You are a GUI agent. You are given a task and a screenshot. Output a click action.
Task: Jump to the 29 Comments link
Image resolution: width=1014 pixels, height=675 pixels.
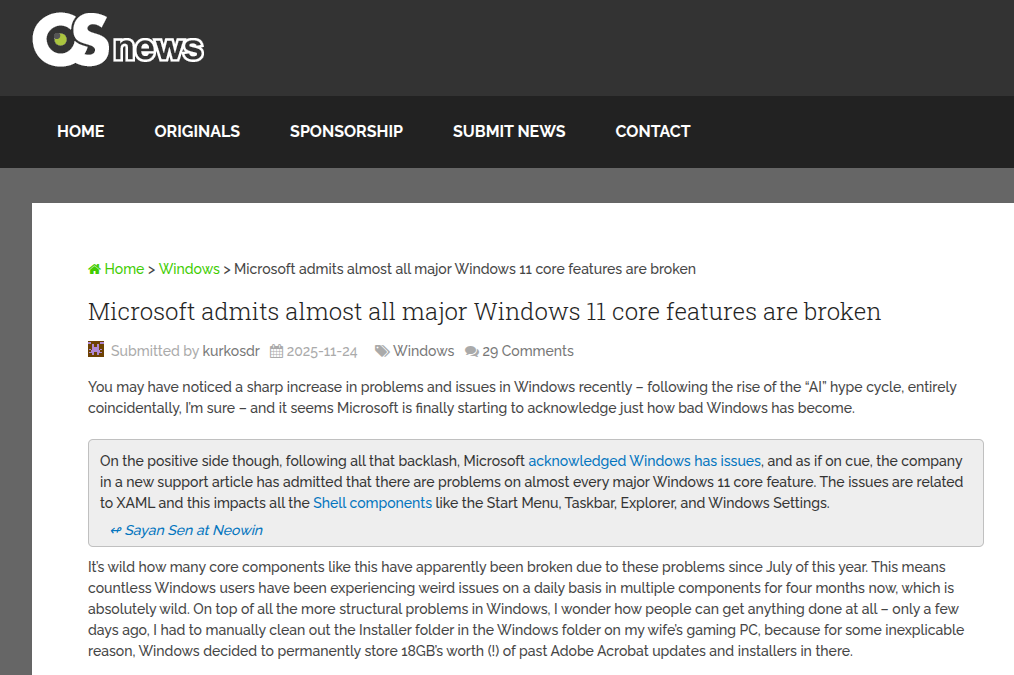[x=528, y=351]
